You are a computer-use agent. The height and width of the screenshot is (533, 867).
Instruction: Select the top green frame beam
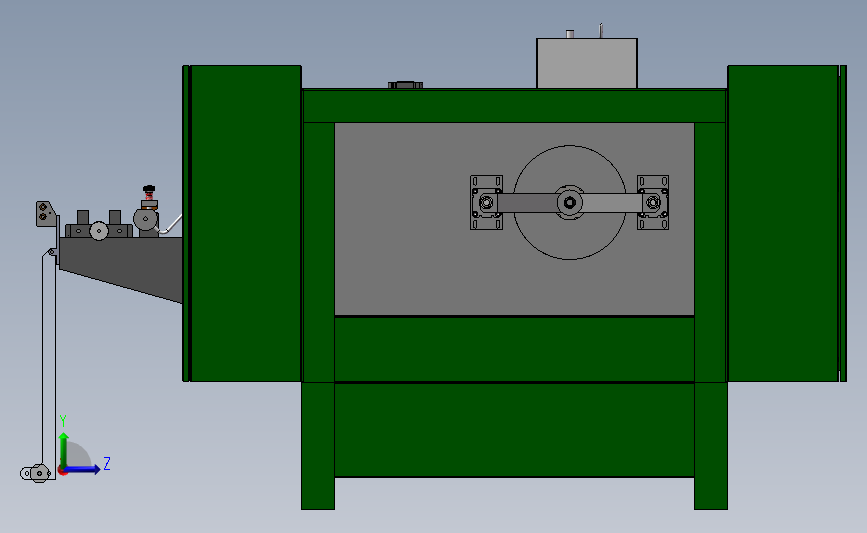[514, 106]
